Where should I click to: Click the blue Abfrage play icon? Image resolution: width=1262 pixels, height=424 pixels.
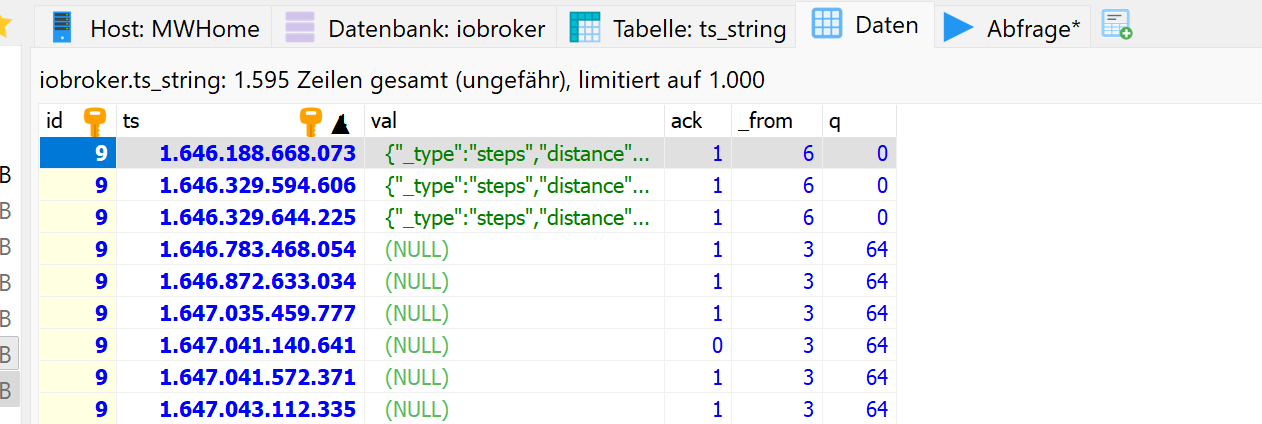tap(959, 28)
